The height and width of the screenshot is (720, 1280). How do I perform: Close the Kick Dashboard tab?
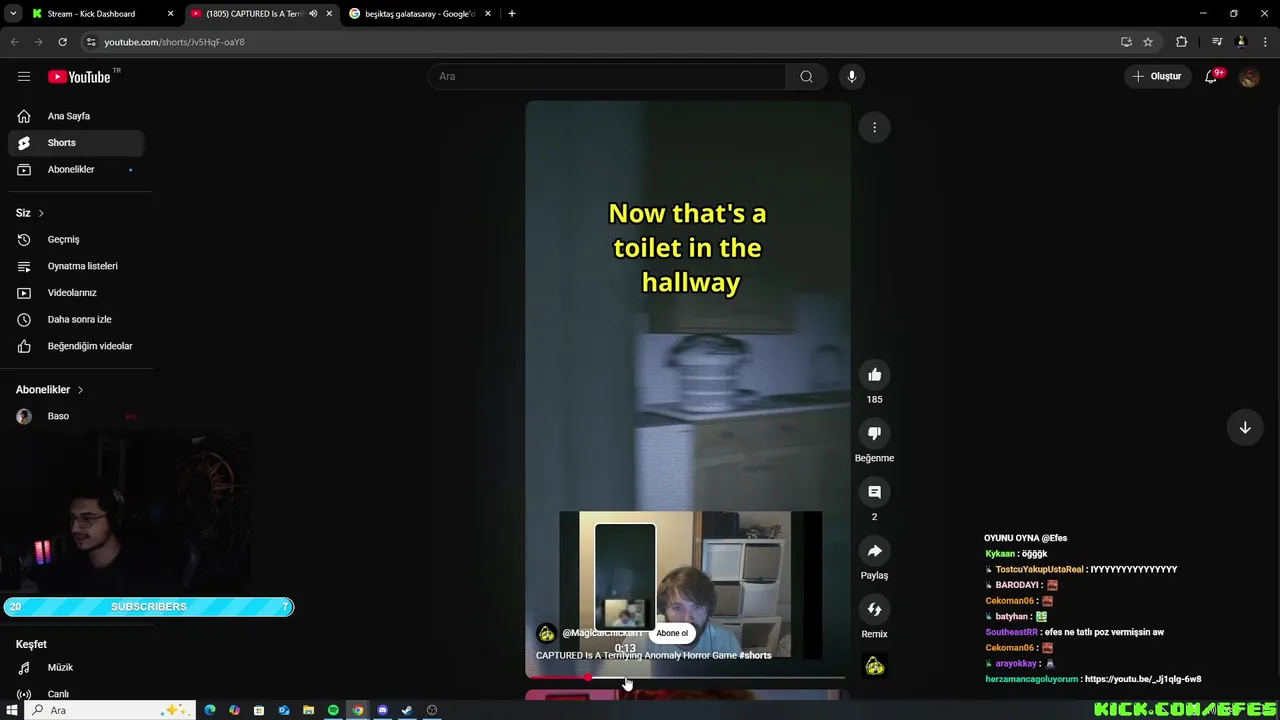(x=170, y=14)
